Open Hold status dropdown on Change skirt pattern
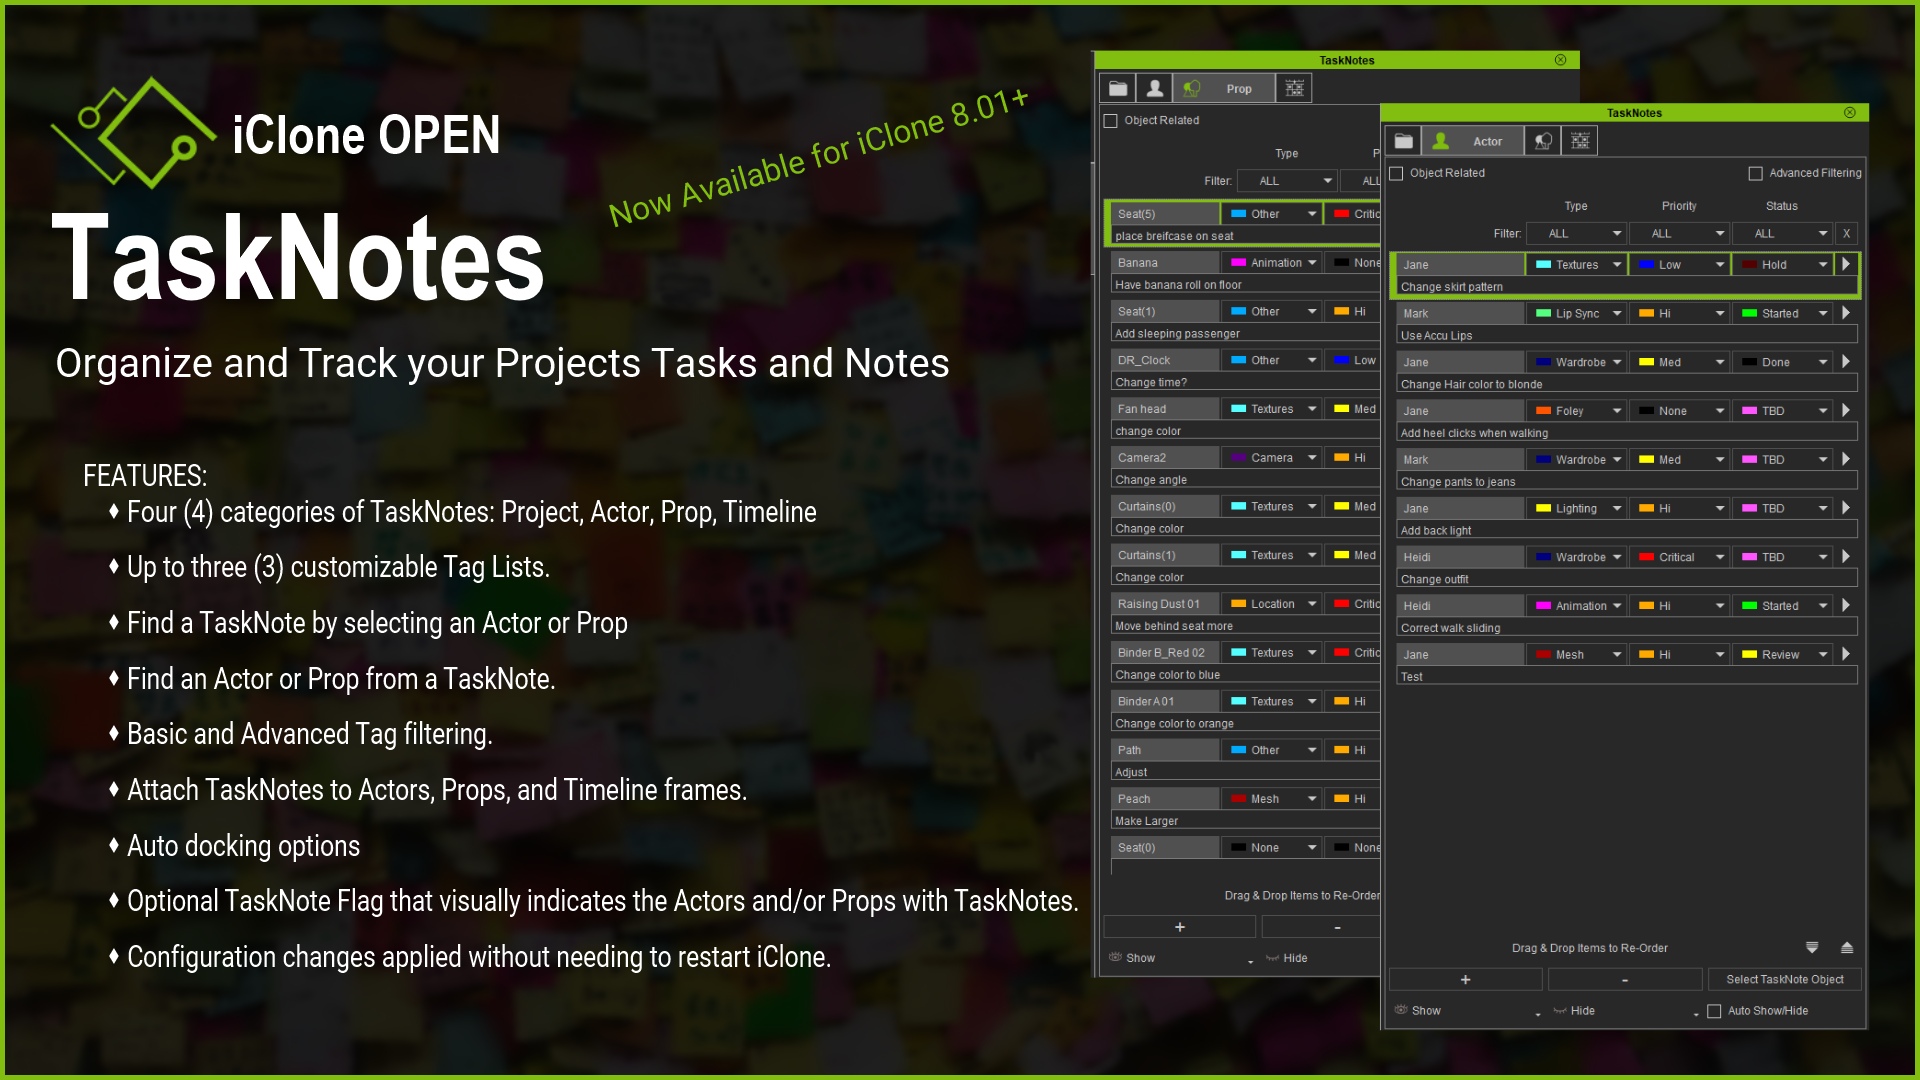This screenshot has width=1920, height=1080. tap(1782, 264)
